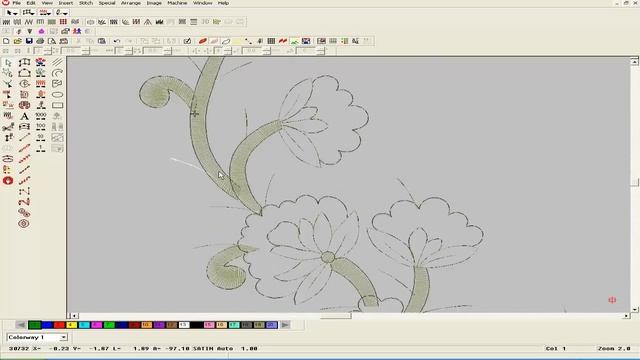Open the Arrange menu

[x=131, y=3]
